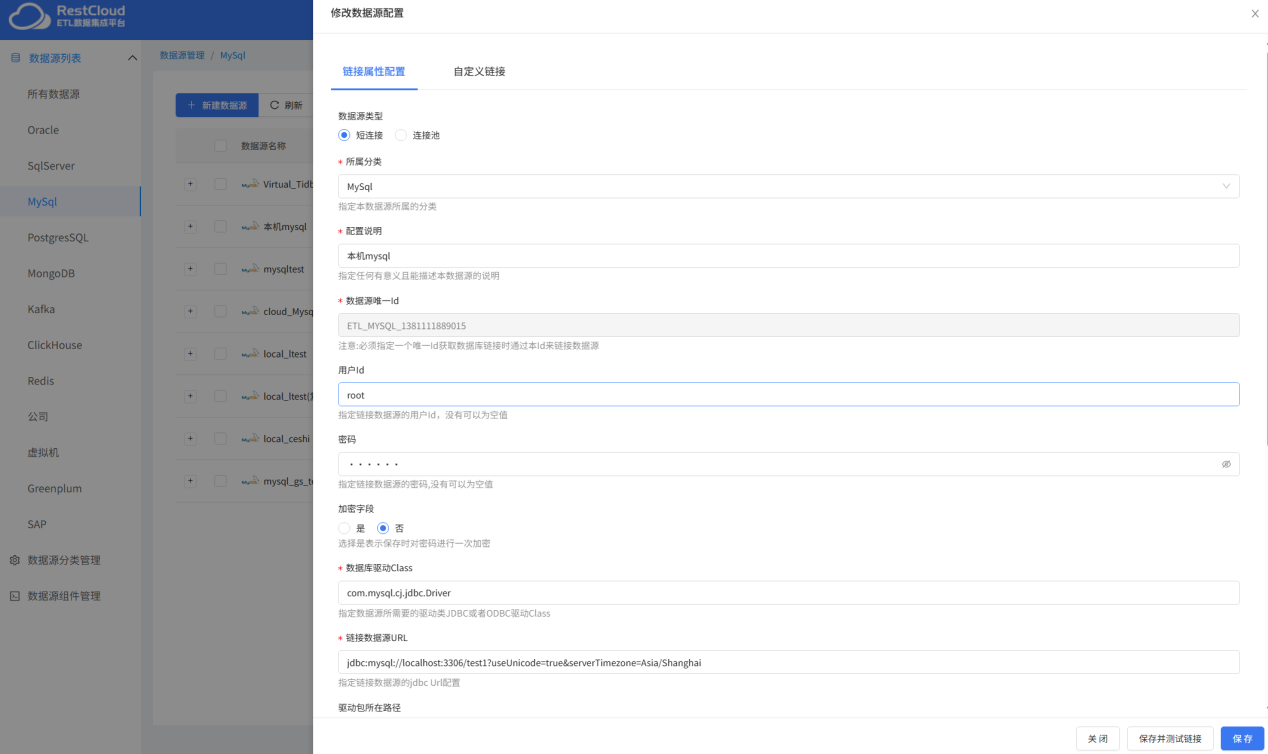
Task: Open ClickHouse category in sidebar
Action: click(55, 345)
